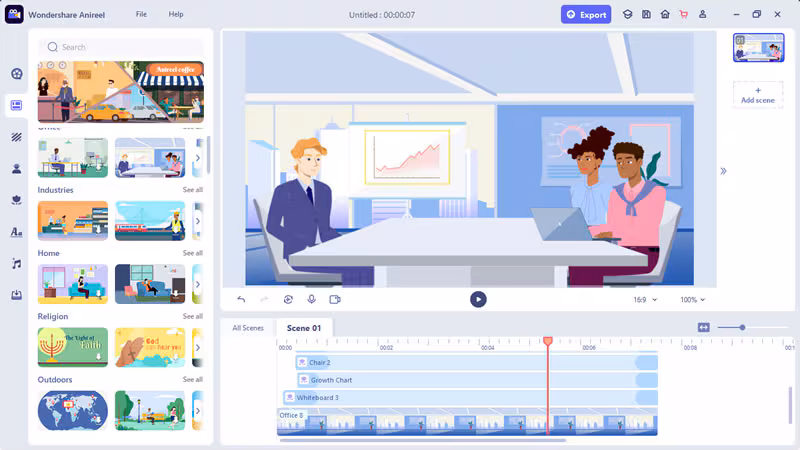Select the Growth Chart timeline clip
This screenshot has height=450, width=800.
[477, 380]
